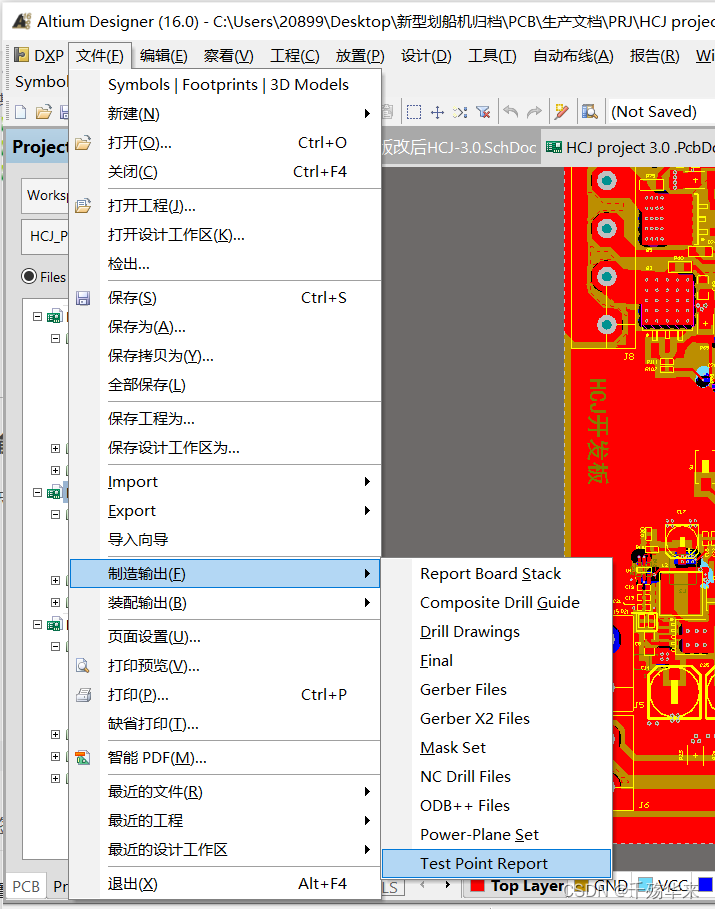This screenshot has width=715, height=909.
Task: Click the Altium Designer title bar logo
Action: (21, 21)
